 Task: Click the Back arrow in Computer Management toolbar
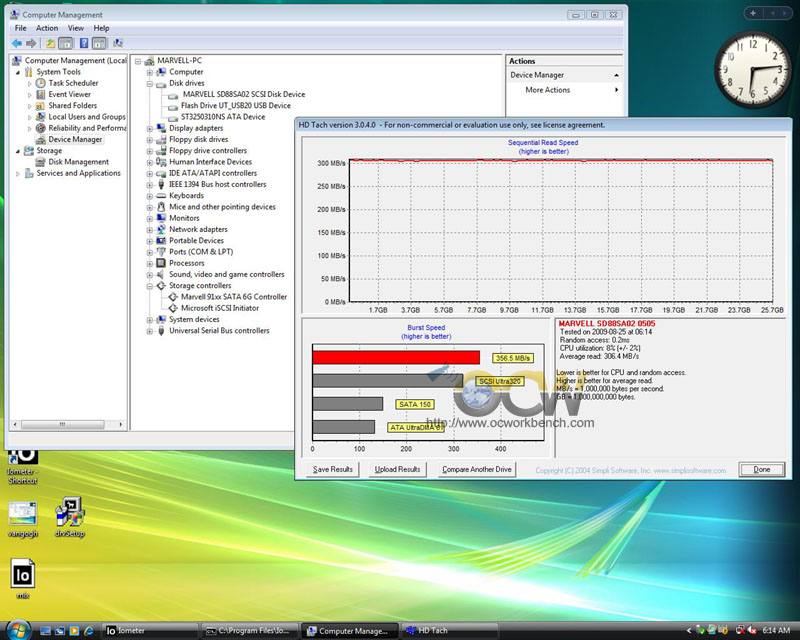pos(17,43)
